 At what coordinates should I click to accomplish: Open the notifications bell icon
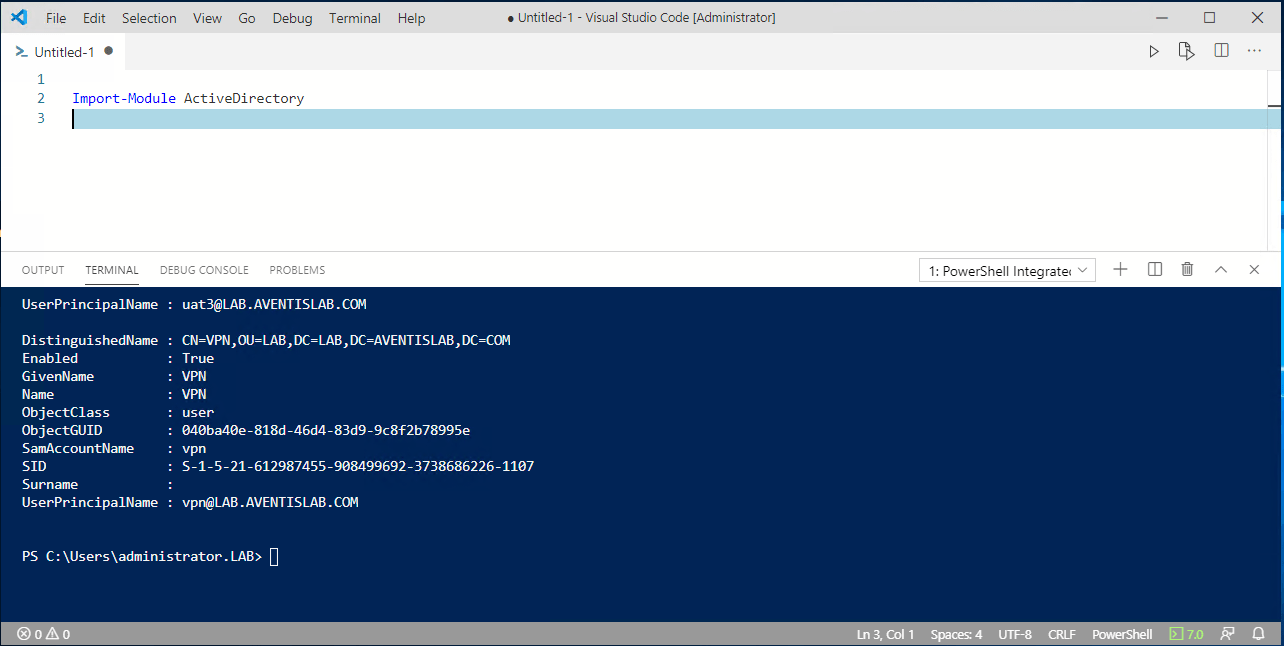1258,633
